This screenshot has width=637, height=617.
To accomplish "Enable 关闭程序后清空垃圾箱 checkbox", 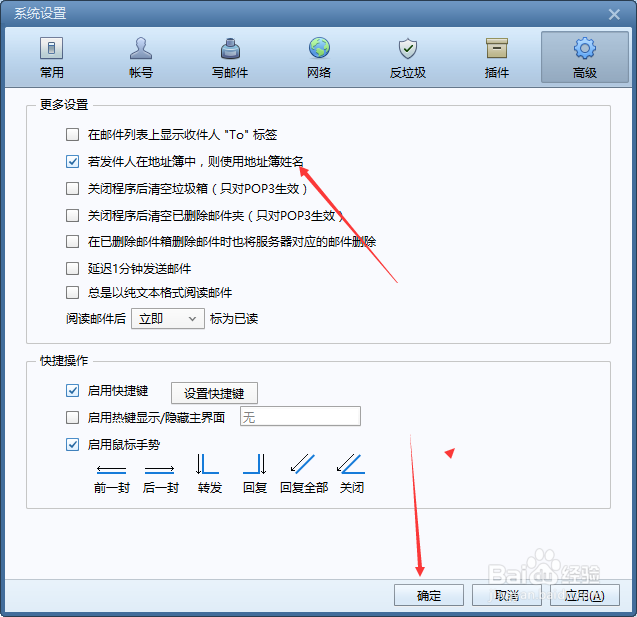I will (x=72, y=188).
